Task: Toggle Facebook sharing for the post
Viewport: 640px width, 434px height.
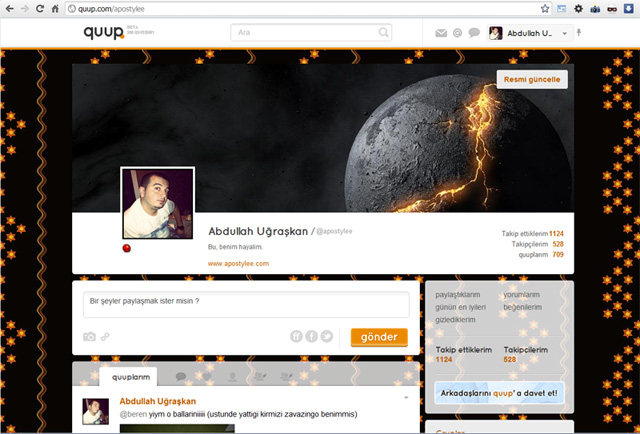Action: pos(312,336)
